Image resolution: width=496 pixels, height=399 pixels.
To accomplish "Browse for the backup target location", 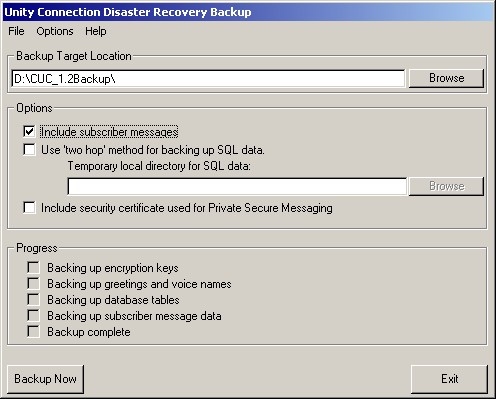I will (x=446, y=78).
